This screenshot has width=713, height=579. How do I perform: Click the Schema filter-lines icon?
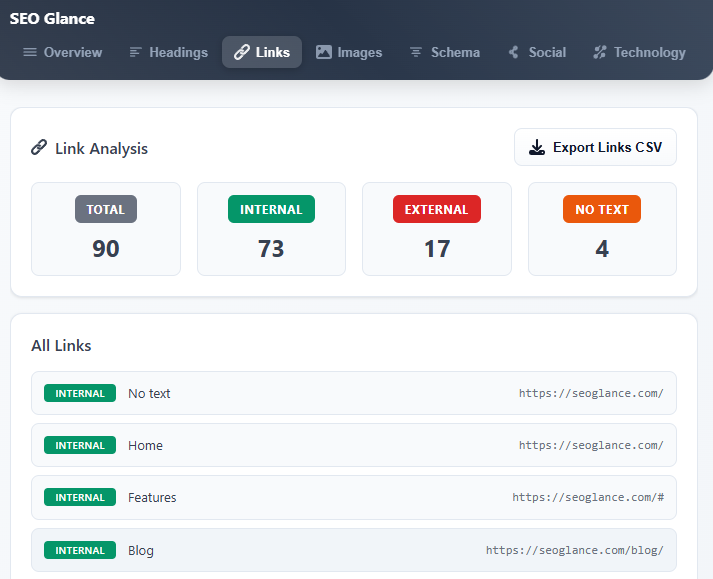coord(416,52)
